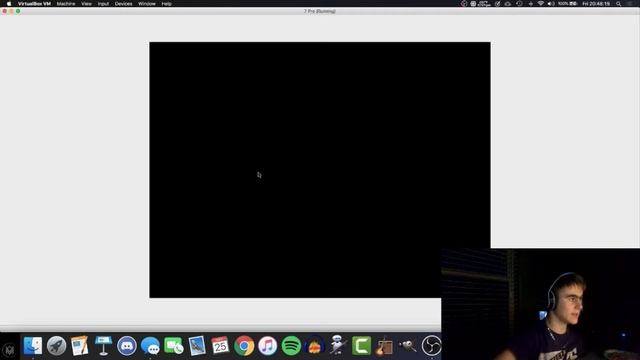Launch Google Chrome from the dock
The width and height of the screenshot is (640, 360).
(244, 346)
